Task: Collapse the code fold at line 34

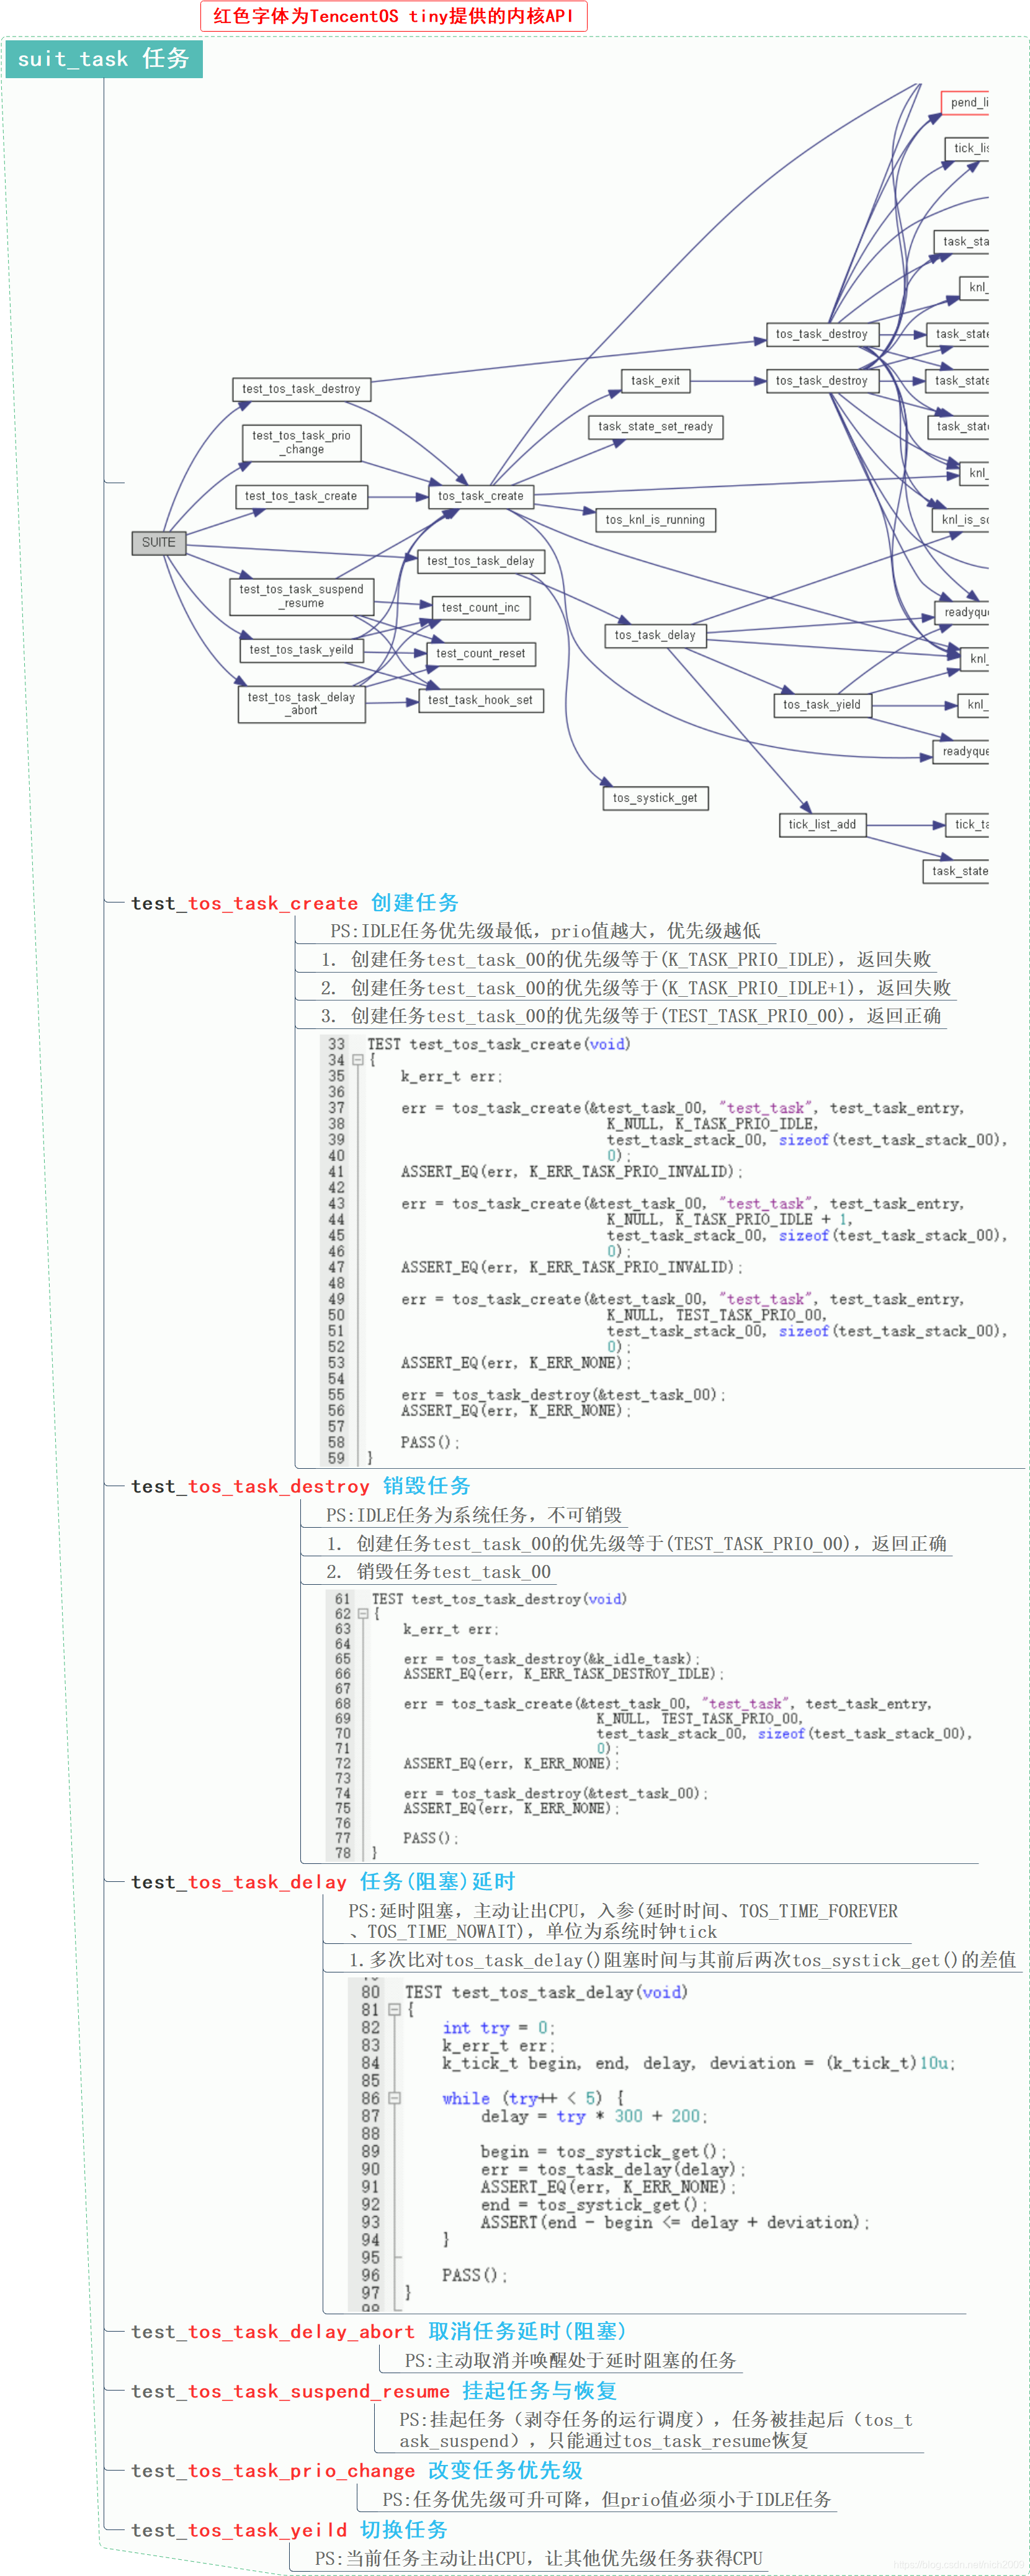Action: 357,1060
